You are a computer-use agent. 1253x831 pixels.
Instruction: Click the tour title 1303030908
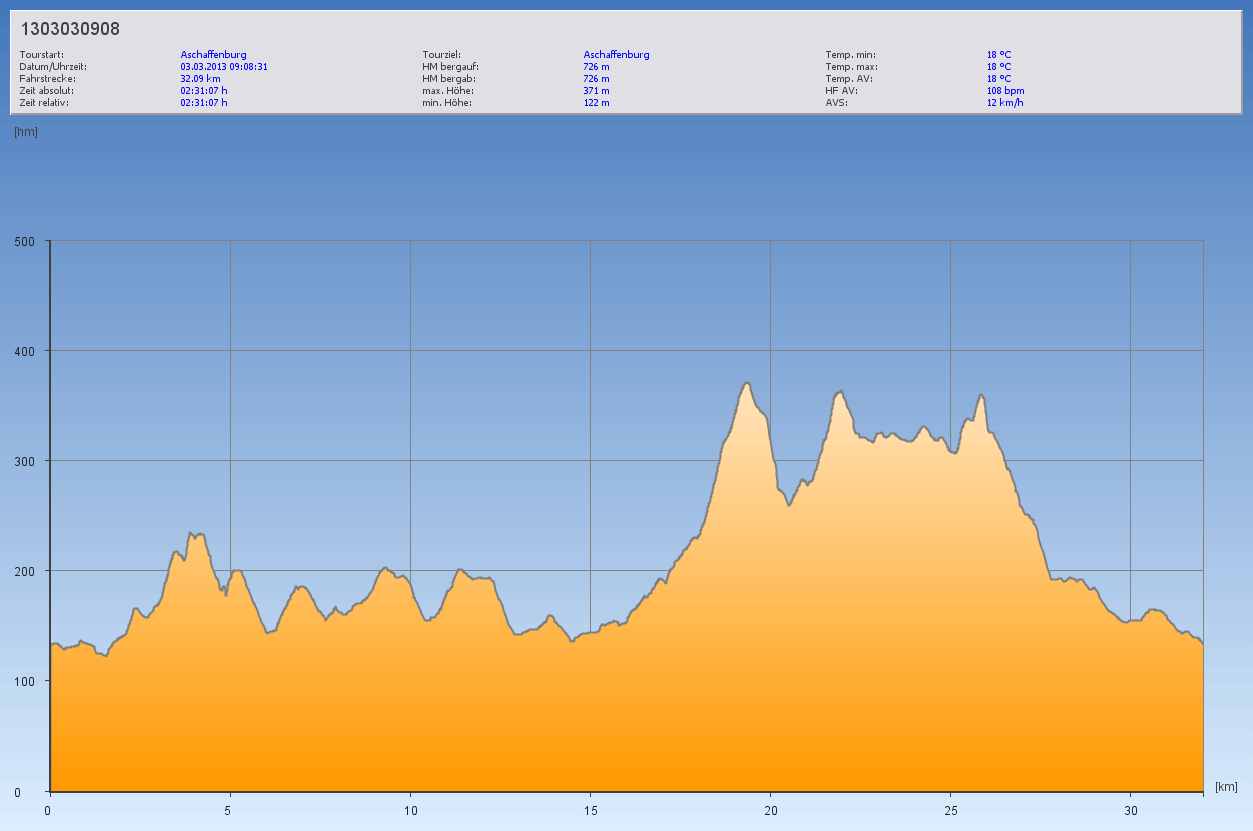(70, 29)
